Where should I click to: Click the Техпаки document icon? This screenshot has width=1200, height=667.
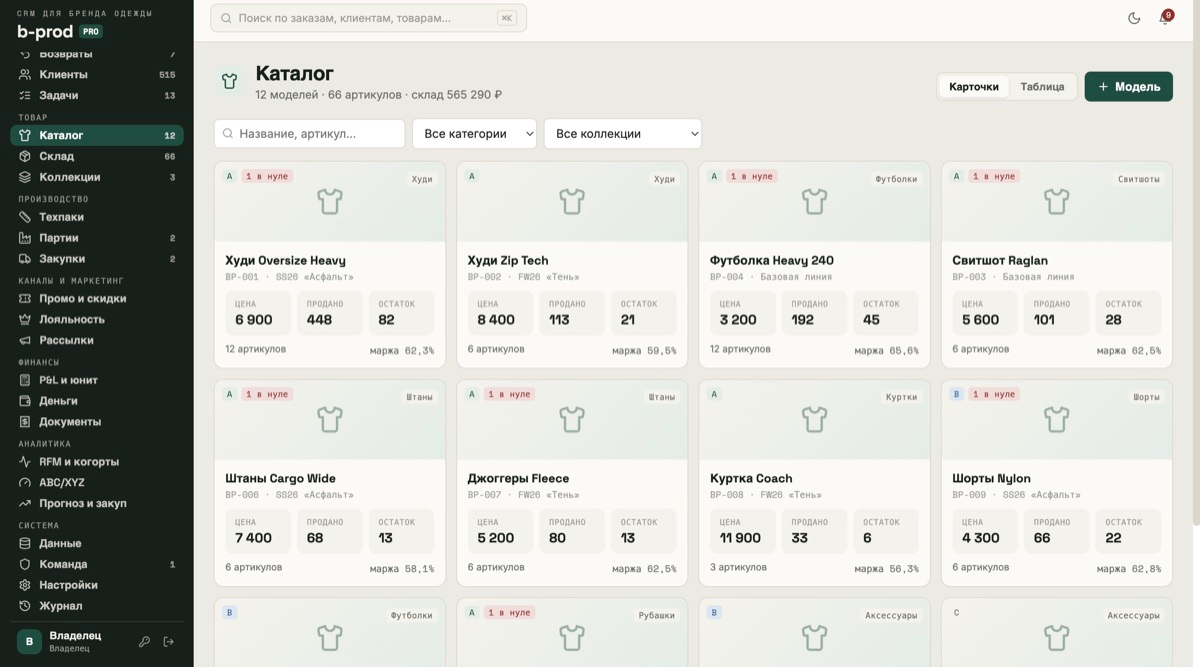25,217
